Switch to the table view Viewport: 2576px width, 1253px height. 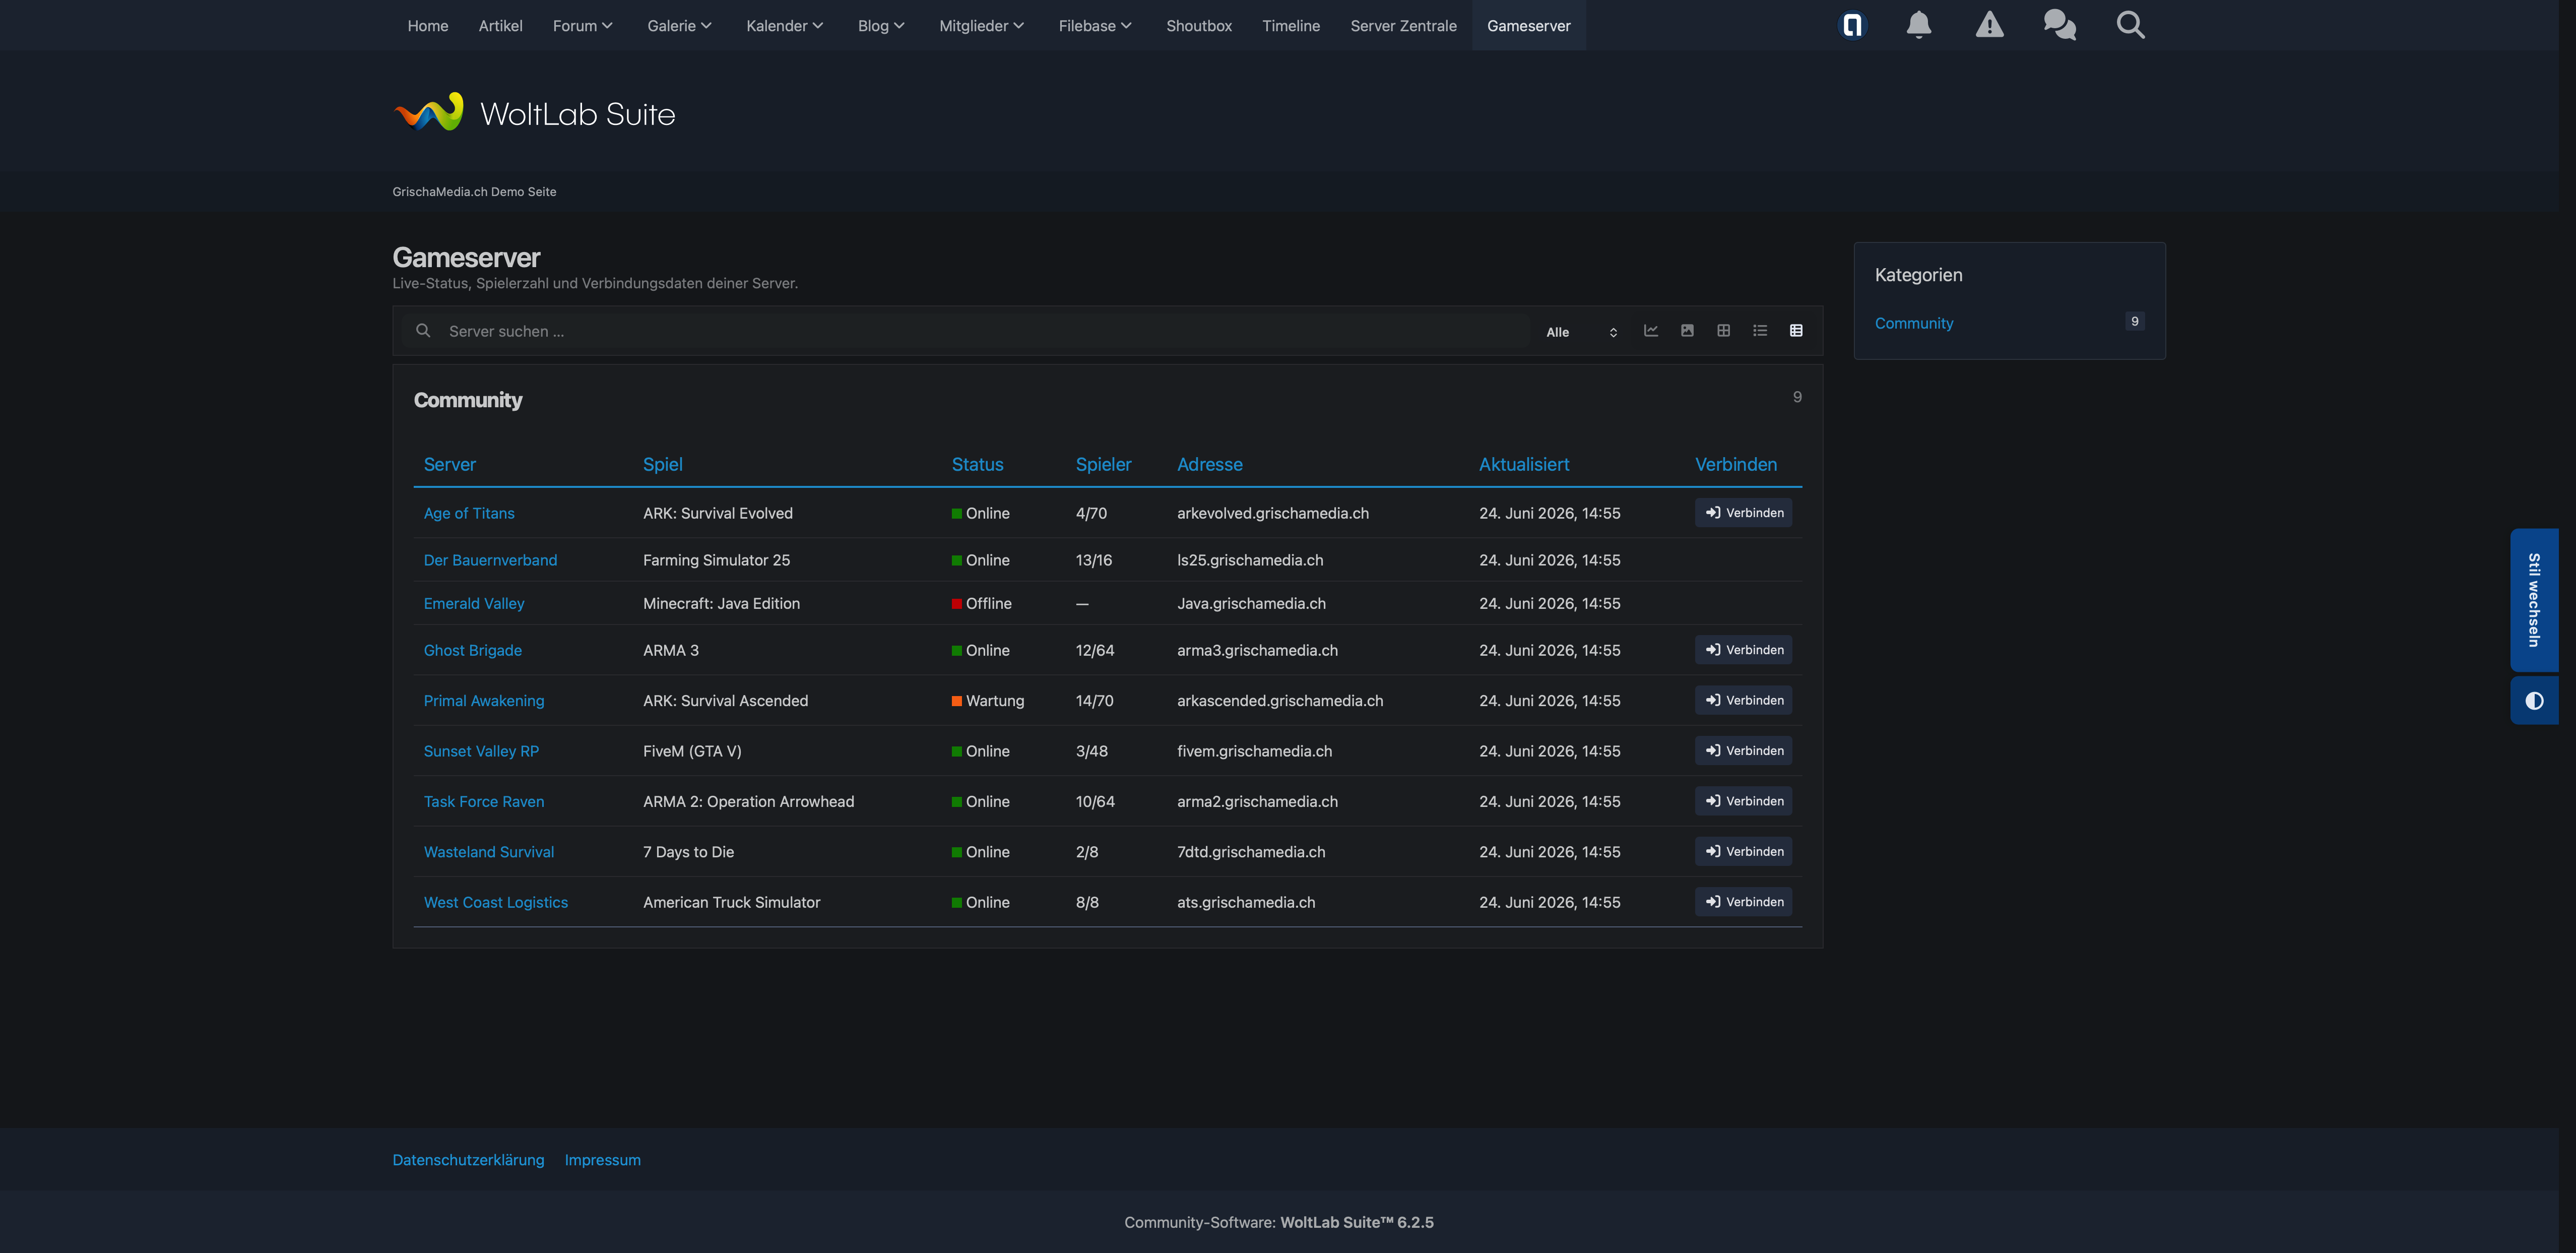(1796, 331)
